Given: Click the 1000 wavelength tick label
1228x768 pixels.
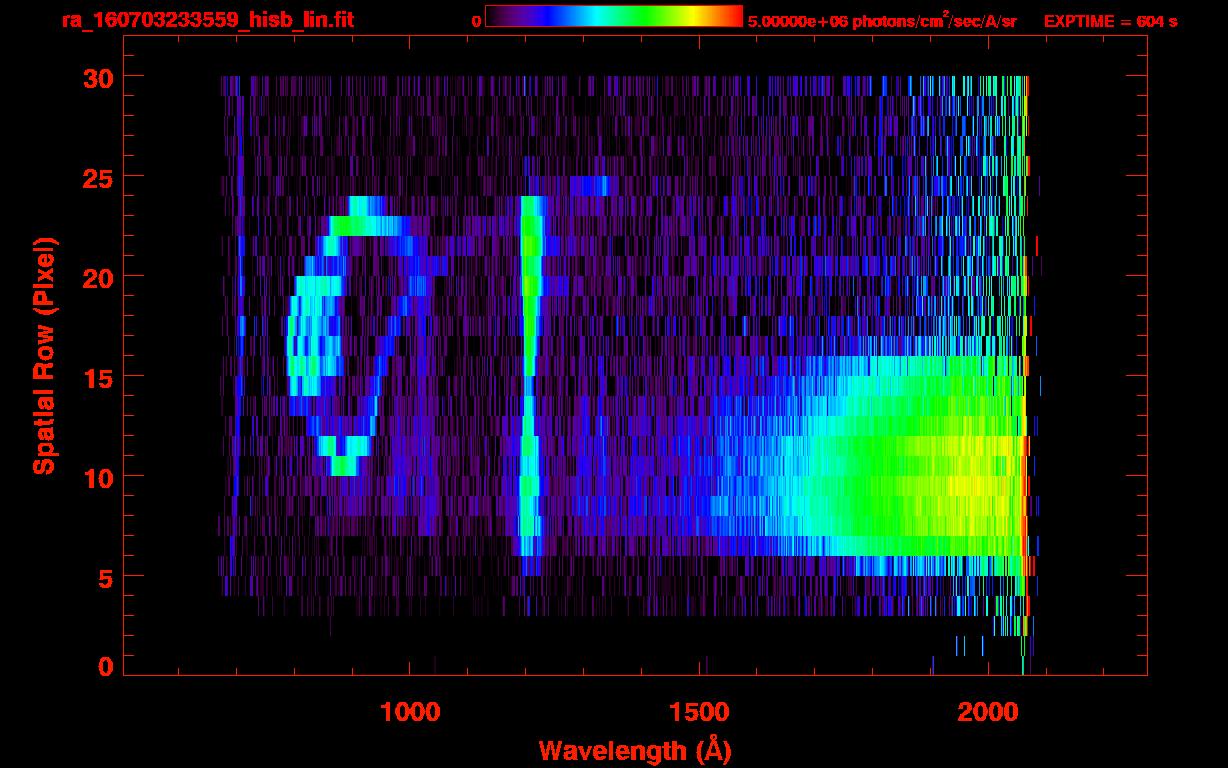Looking at the screenshot, I should [410, 711].
